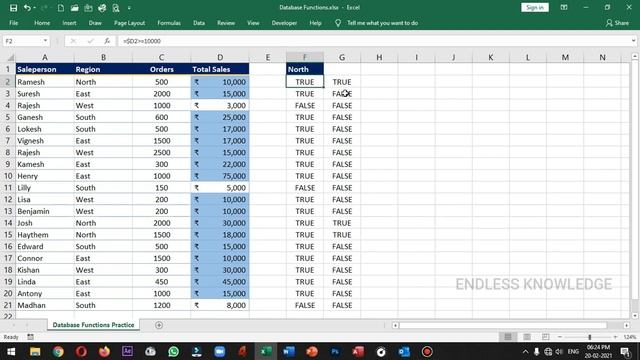Click macro record icon in status bar
This screenshot has height=360, width=640.
[x=31, y=337]
